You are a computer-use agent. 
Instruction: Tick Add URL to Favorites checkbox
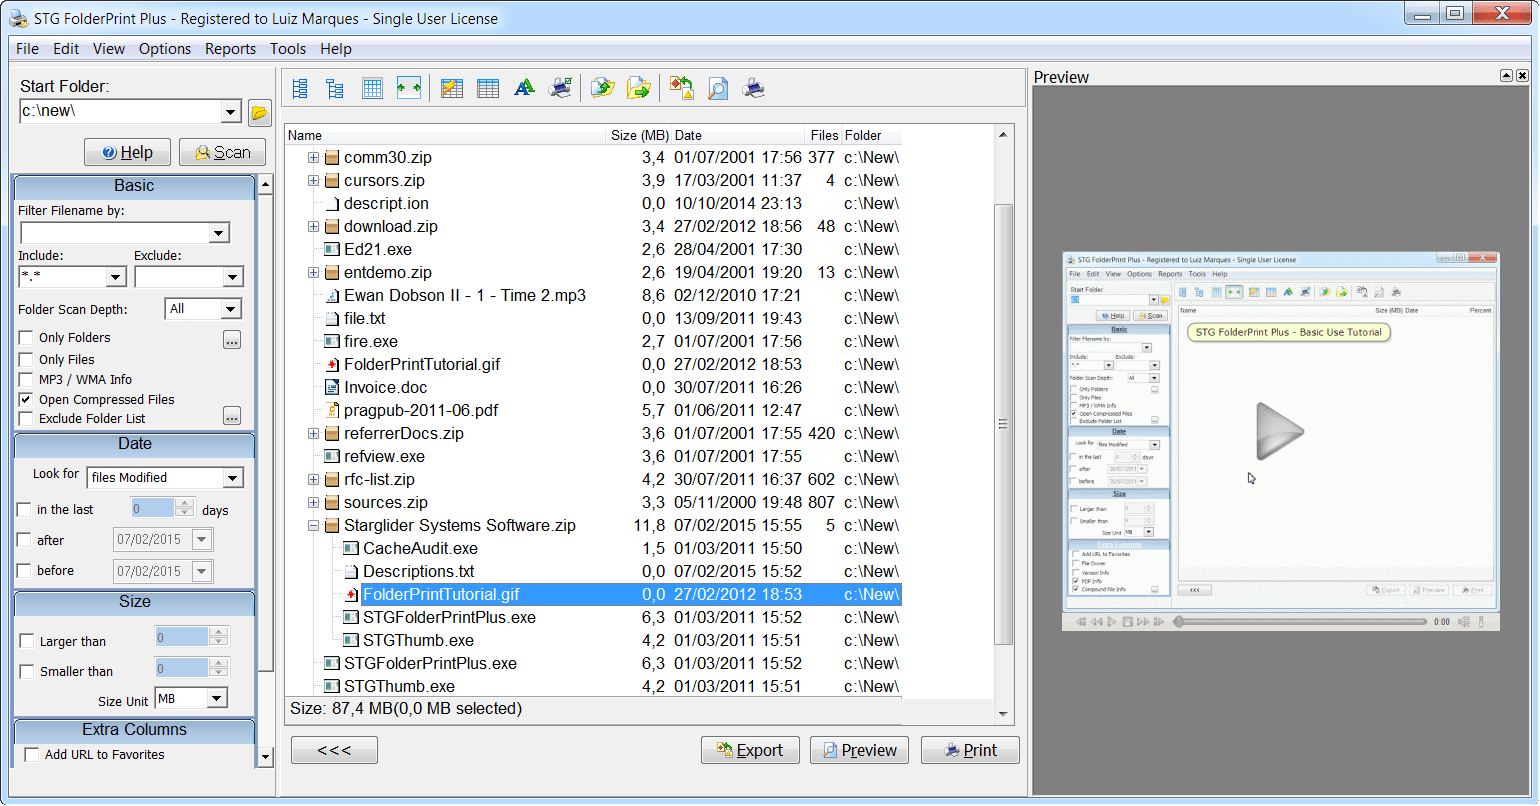[x=32, y=754]
